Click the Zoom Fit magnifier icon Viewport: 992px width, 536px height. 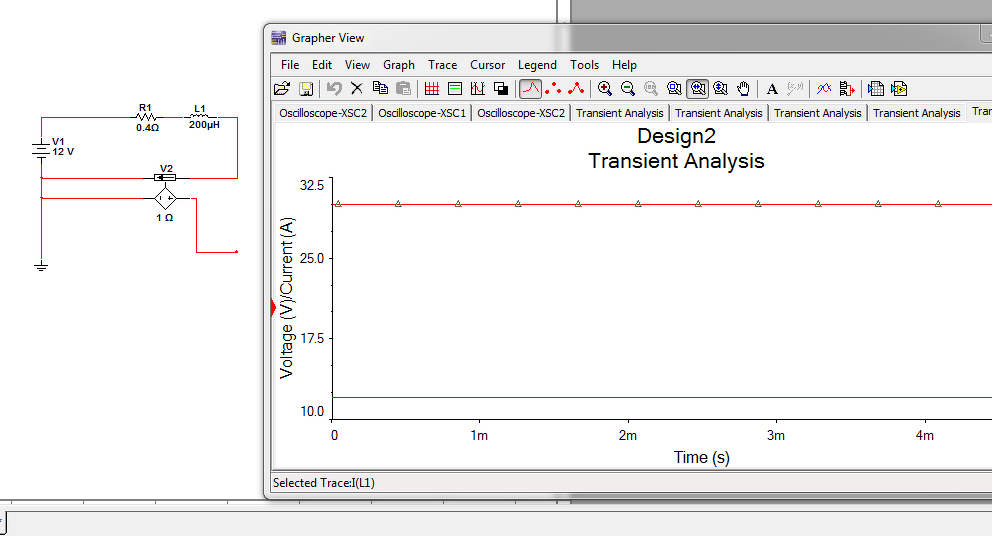point(674,89)
